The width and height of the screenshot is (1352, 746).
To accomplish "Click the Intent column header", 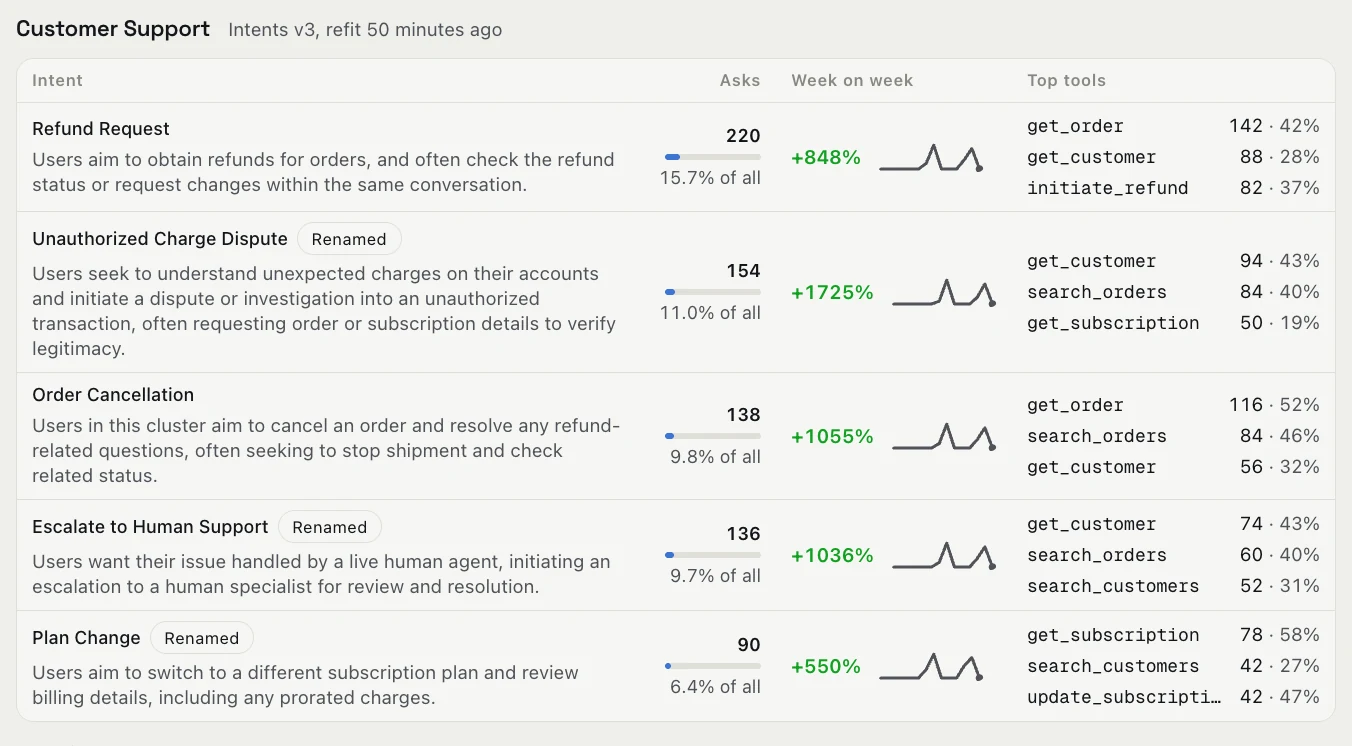I will [x=57, y=81].
